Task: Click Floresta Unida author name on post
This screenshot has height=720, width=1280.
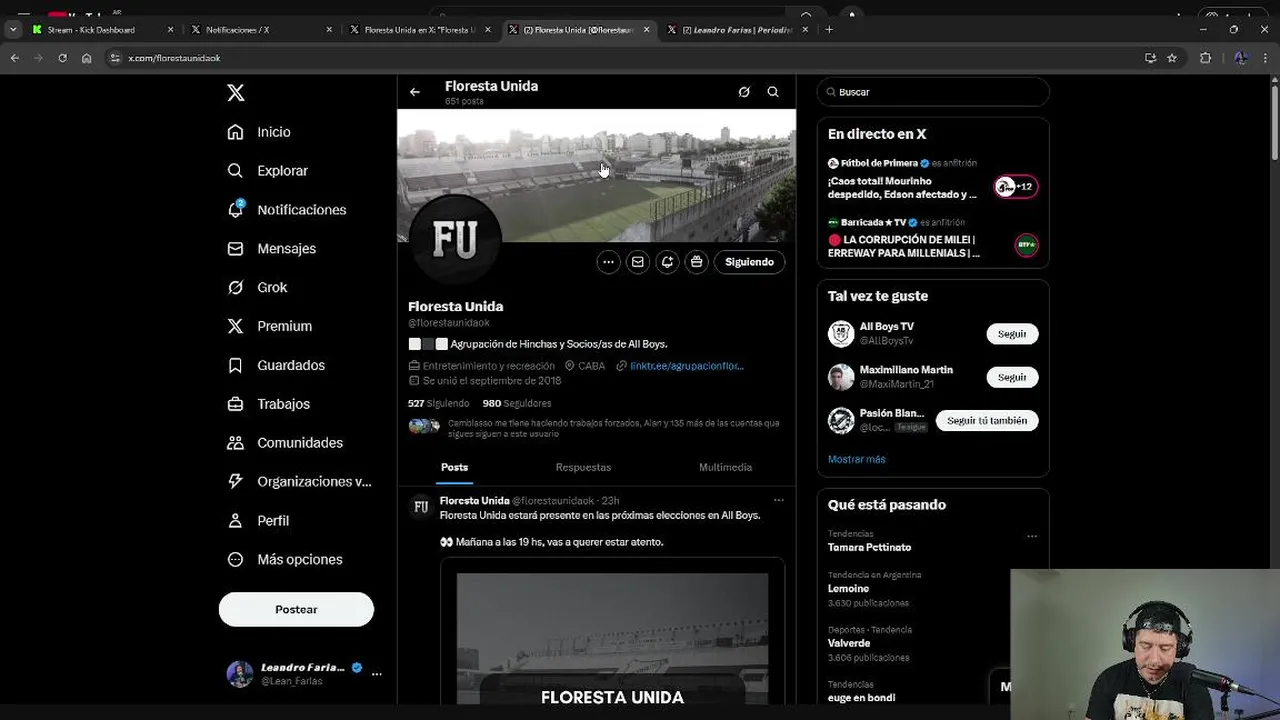Action: click(x=475, y=501)
